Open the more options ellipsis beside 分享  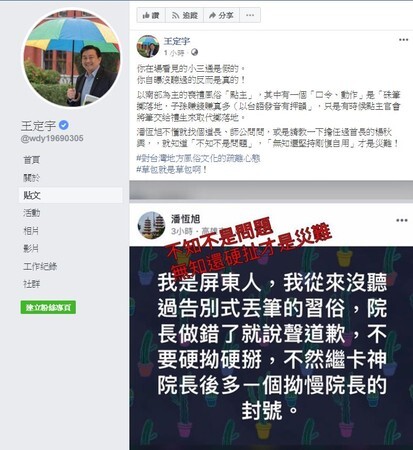[x=250, y=15]
